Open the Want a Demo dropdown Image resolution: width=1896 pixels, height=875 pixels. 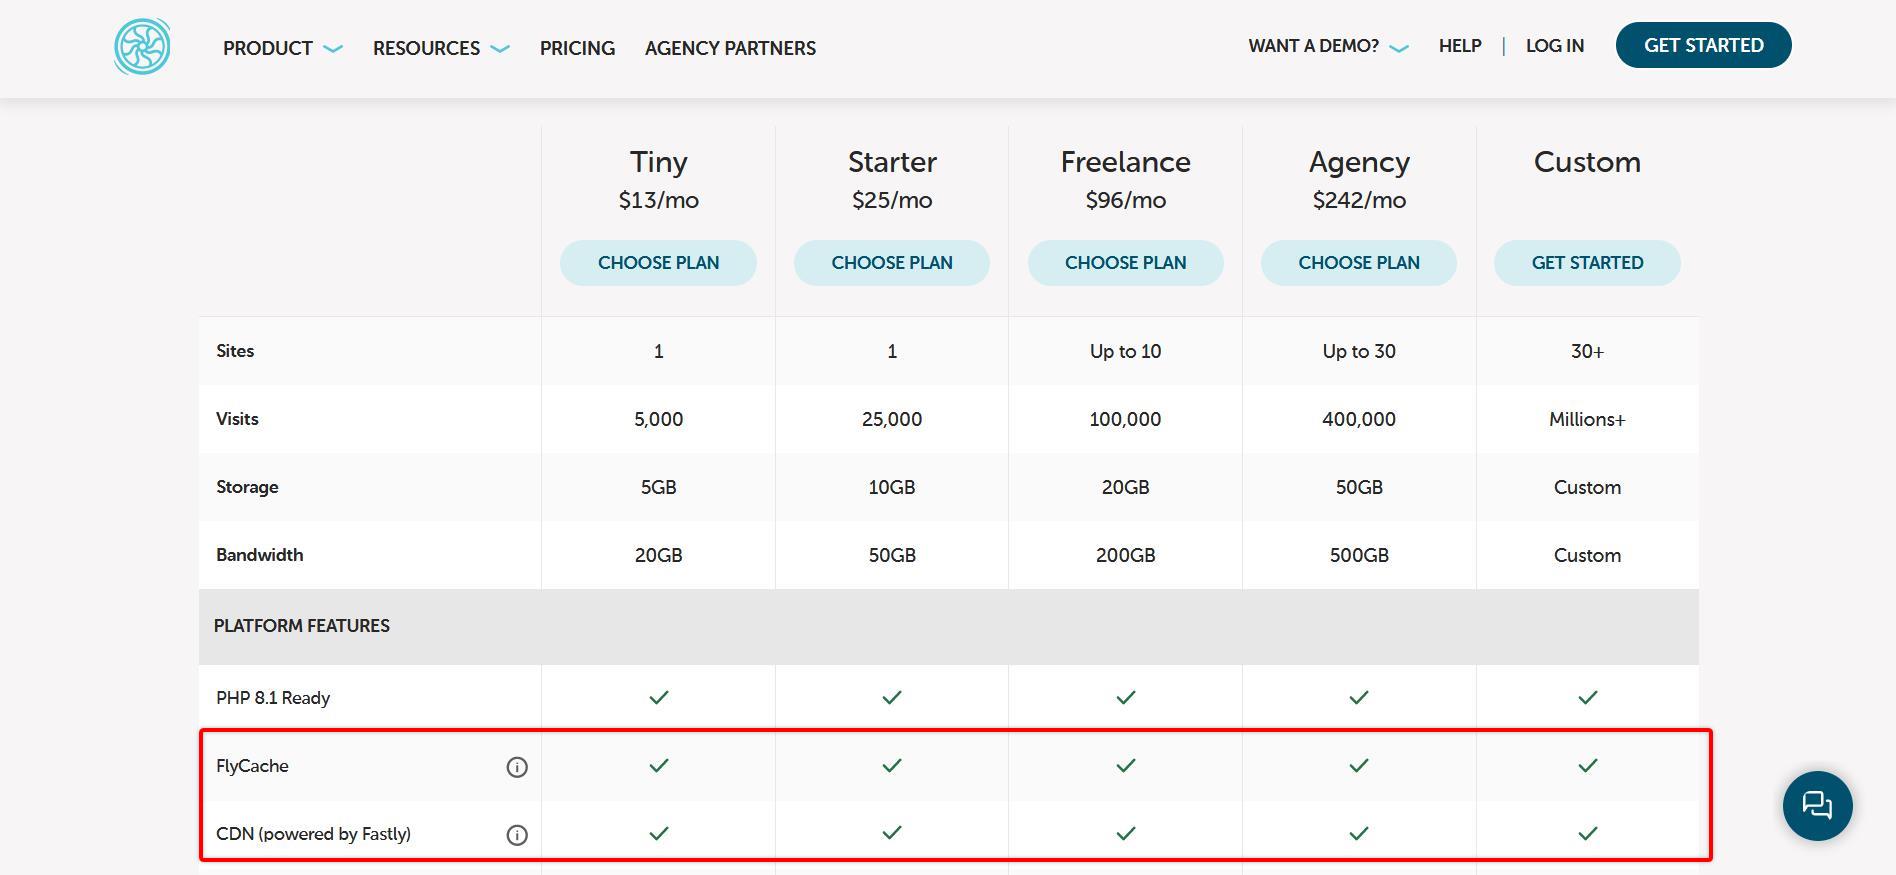pyautogui.click(x=1327, y=46)
